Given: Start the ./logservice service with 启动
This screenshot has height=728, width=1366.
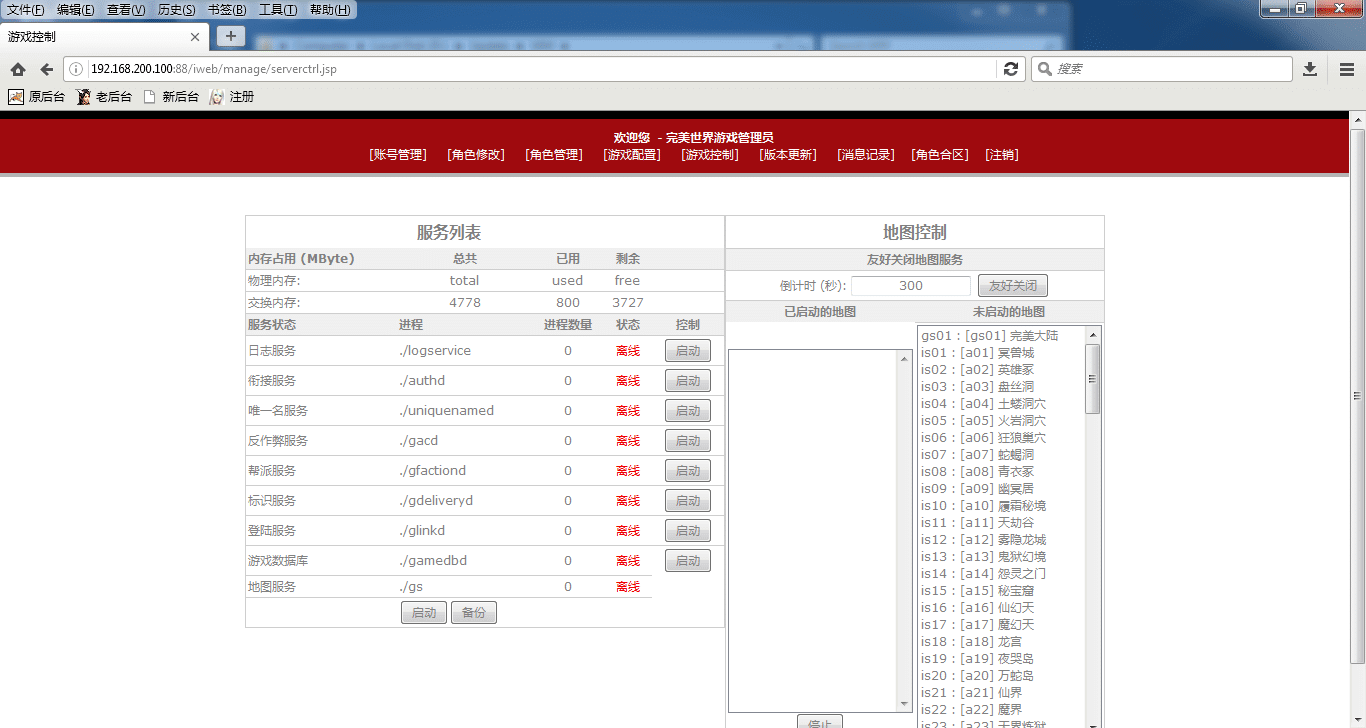Looking at the screenshot, I should 687,351.
